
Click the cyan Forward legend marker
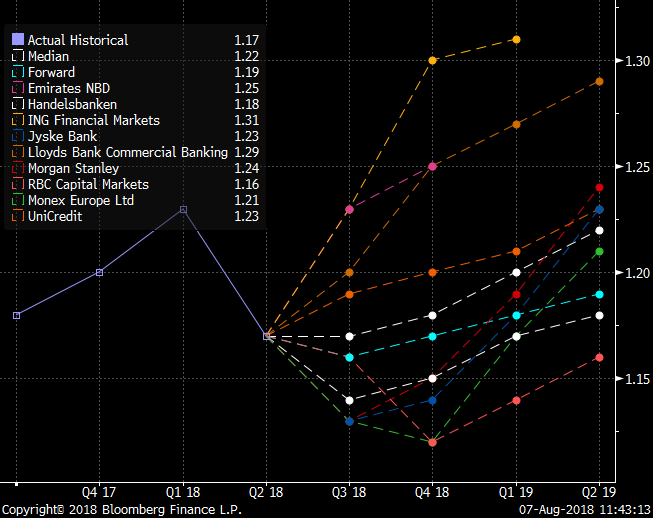(18, 72)
